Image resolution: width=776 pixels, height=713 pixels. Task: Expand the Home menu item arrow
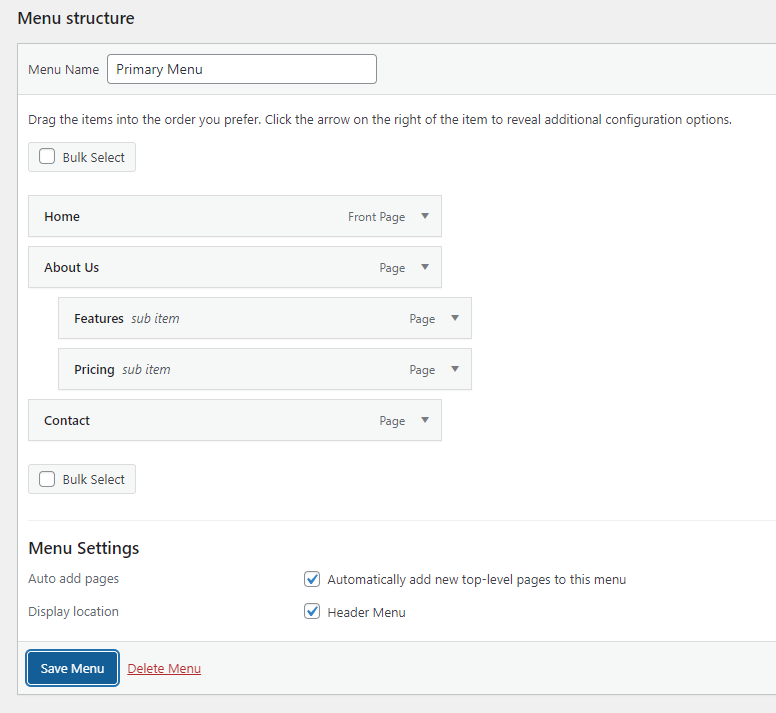pyautogui.click(x=425, y=216)
